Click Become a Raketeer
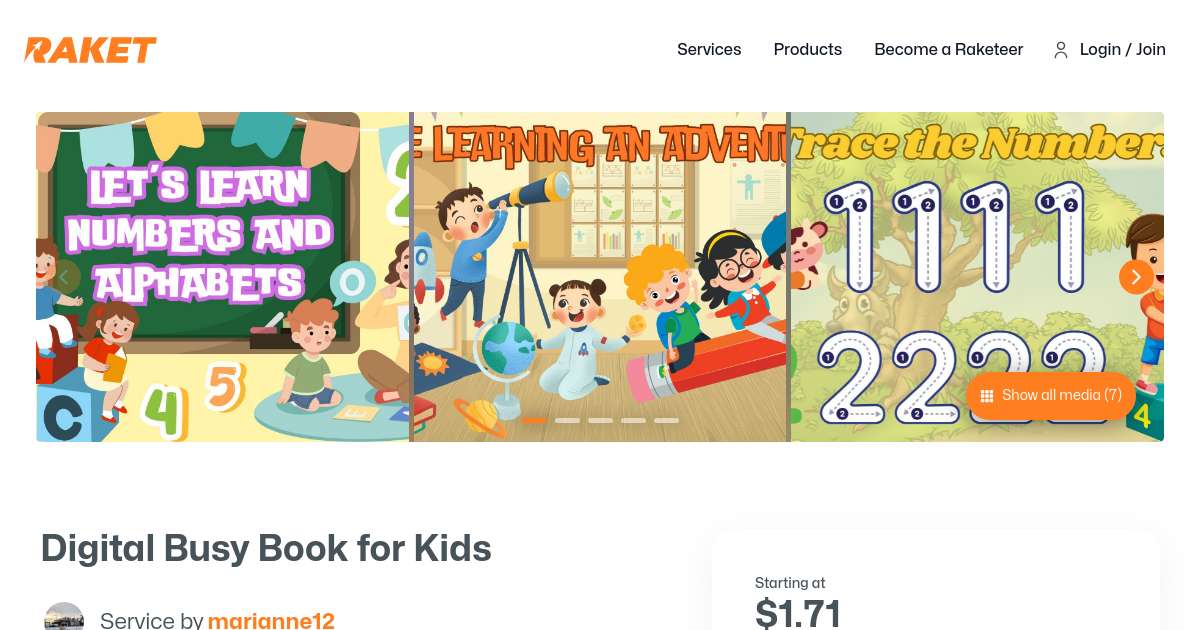This screenshot has width=1200, height=630. click(x=948, y=50)
